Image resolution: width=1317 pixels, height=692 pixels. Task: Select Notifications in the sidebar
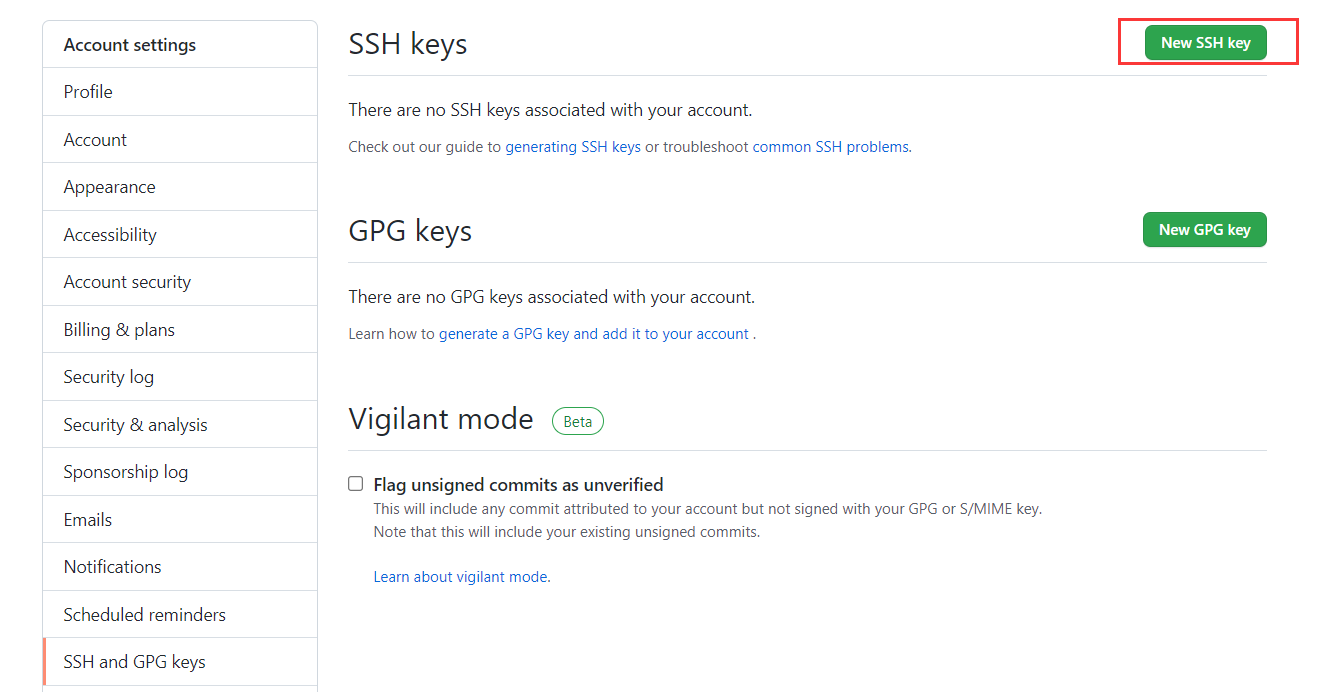pos(112,567)
